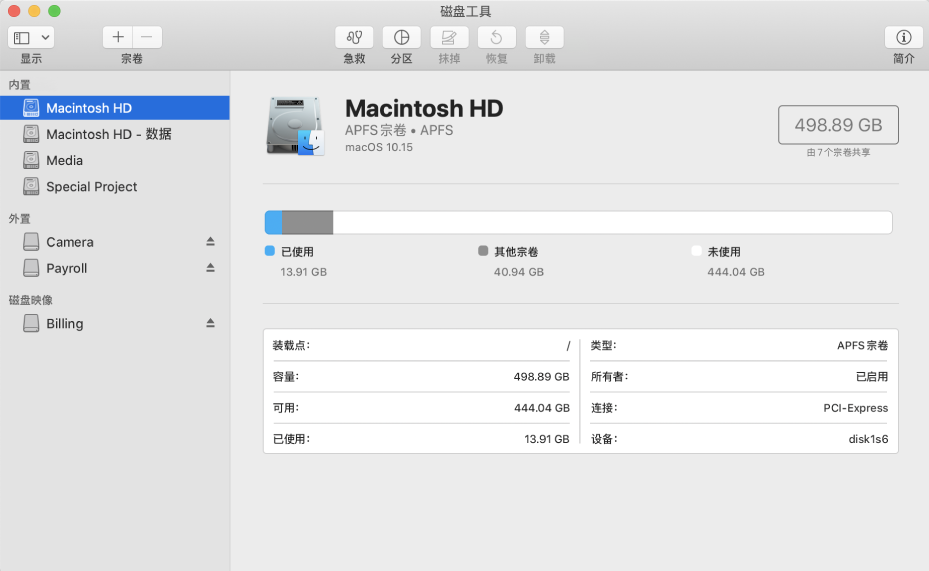This screenshot has width=929, height=571.
Task: Click the 装载点 mount point row
Action: pyautogui.click(x=421, y=345)
